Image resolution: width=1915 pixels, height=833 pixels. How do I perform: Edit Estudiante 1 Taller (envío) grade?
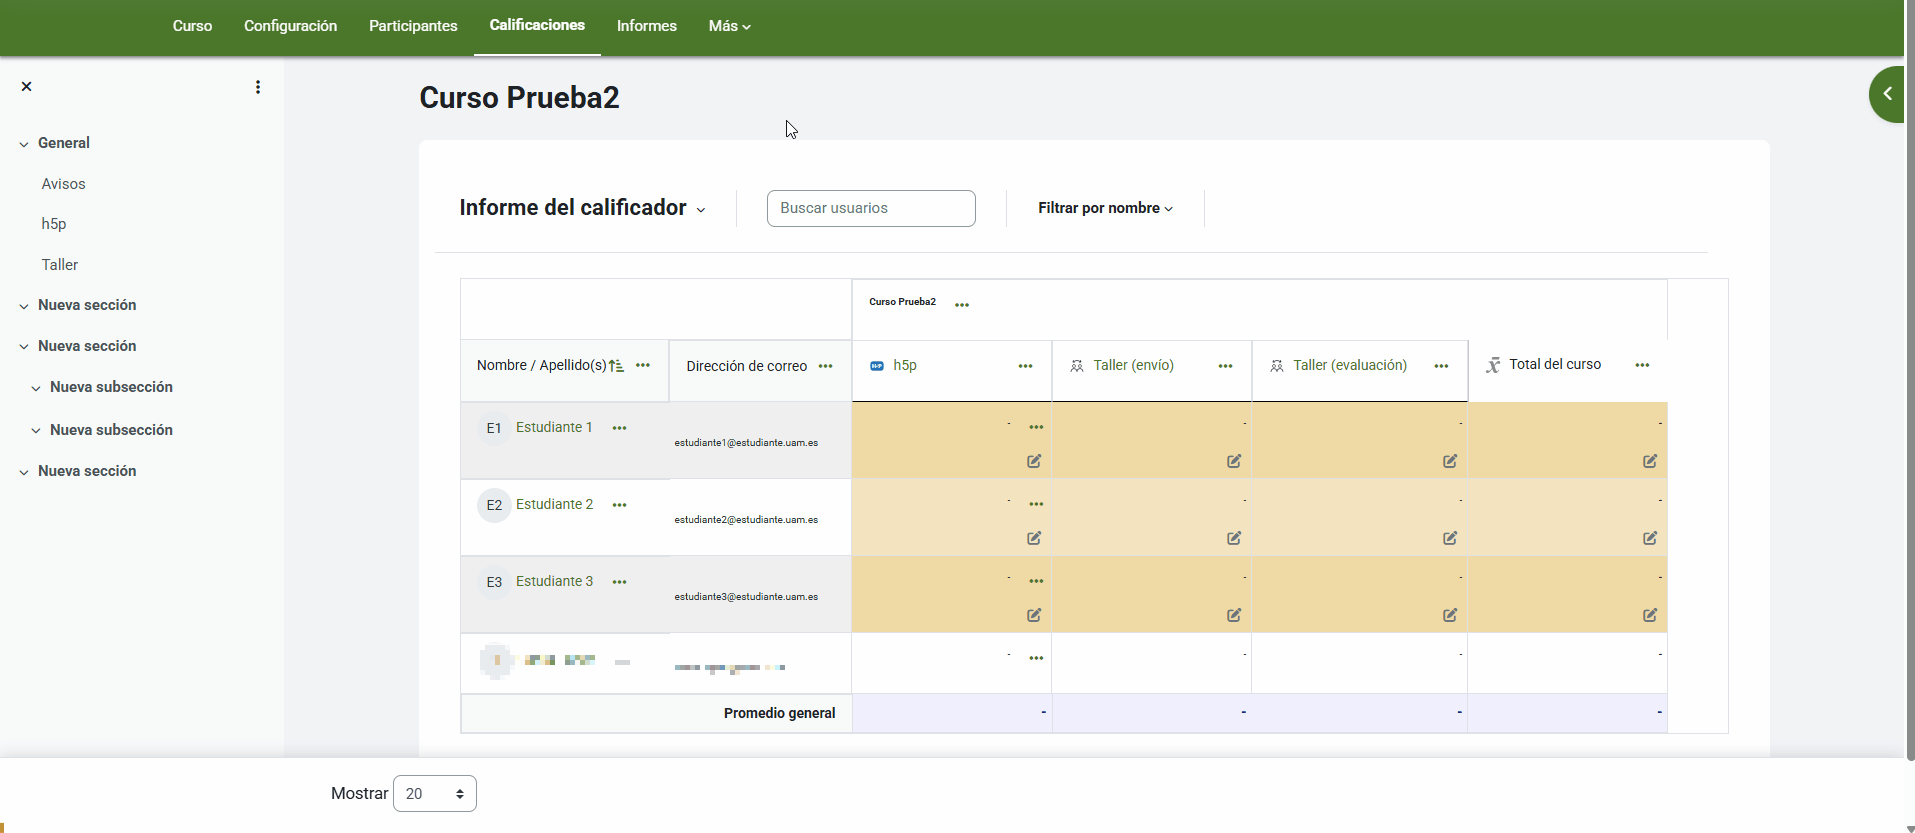pos(1234,461)
